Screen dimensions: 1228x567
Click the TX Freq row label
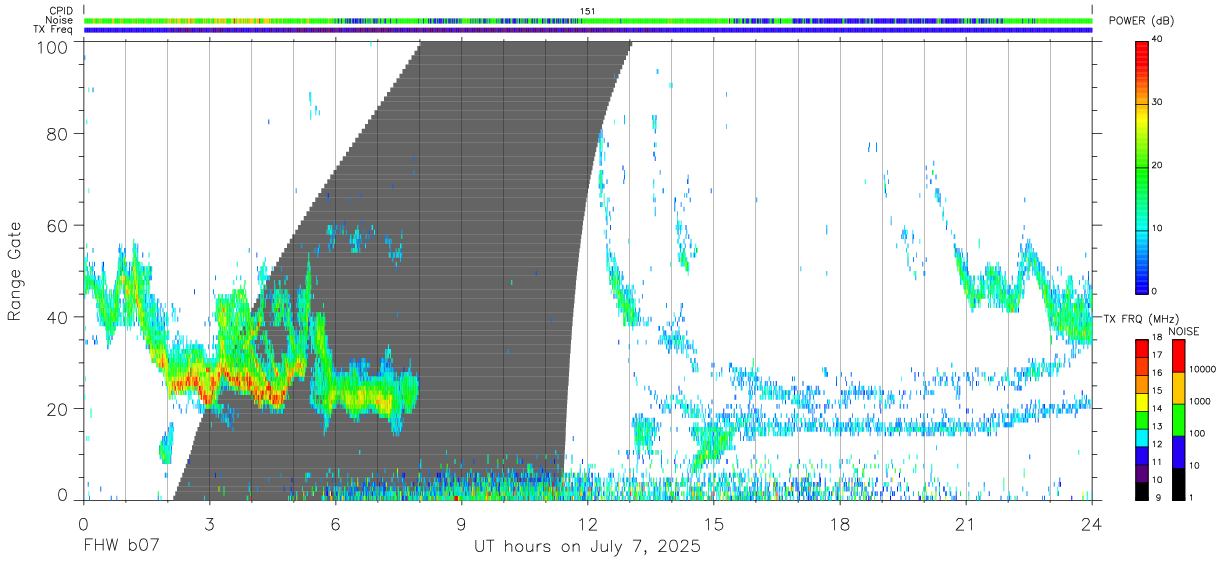point(54,29)
